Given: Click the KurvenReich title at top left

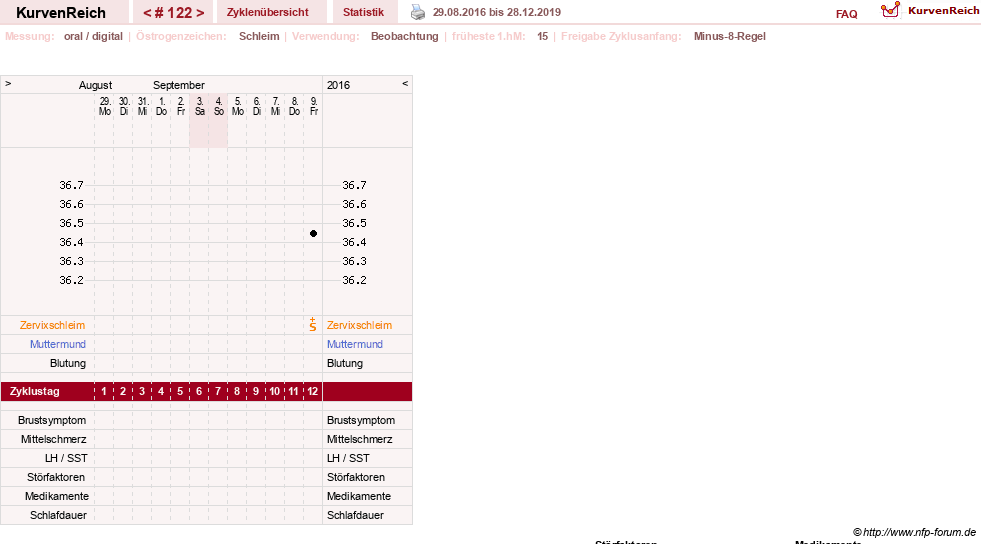Looking at the screenshot, I should coord(61,13).
